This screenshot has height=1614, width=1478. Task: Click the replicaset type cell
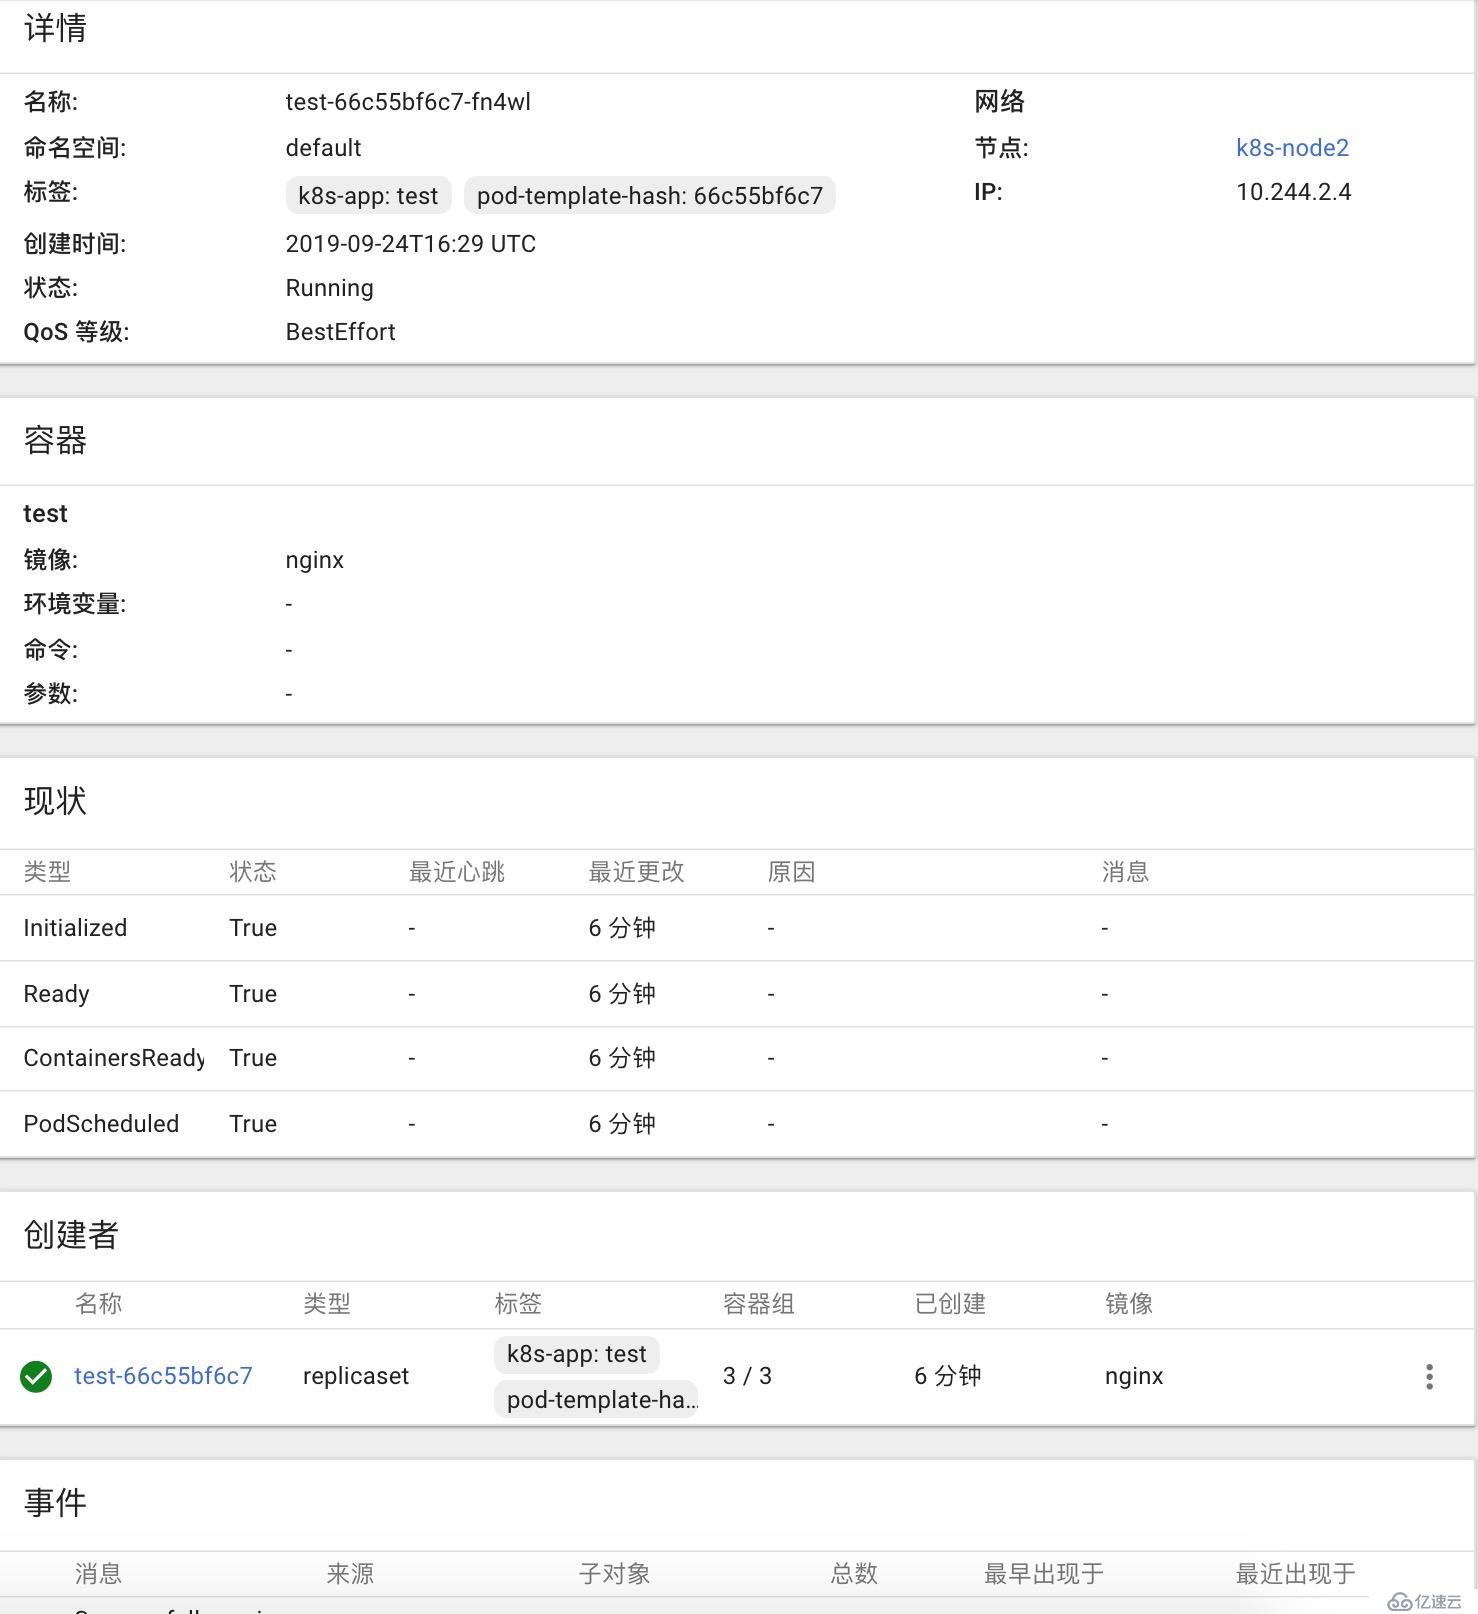coord(356,1376)
